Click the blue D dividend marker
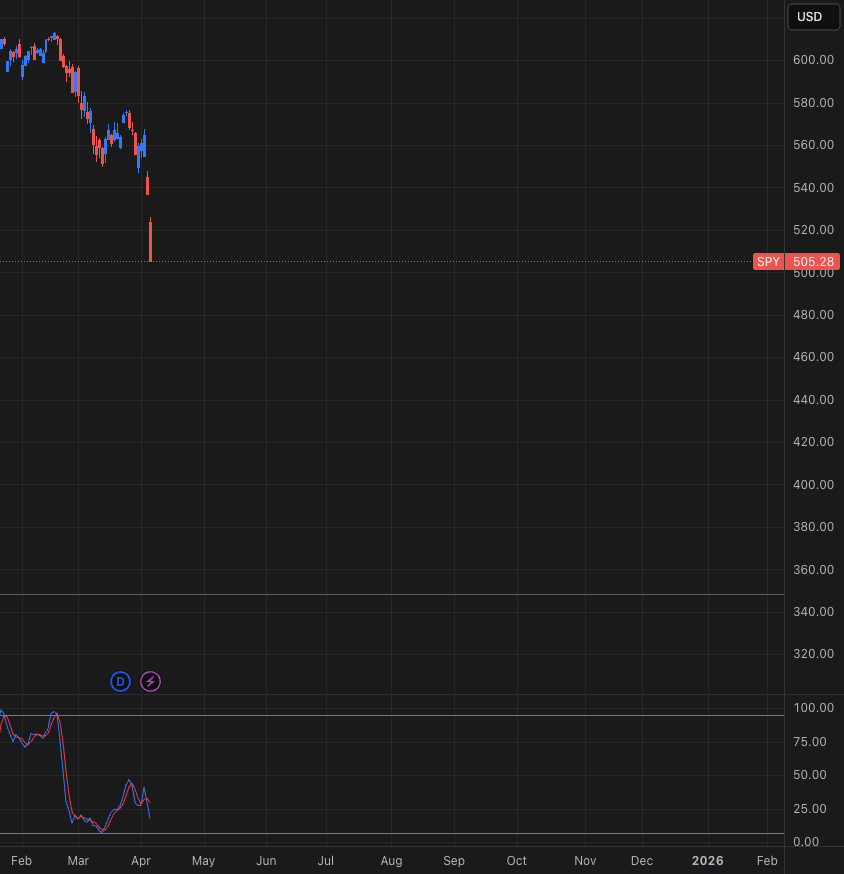 point(120,681)
